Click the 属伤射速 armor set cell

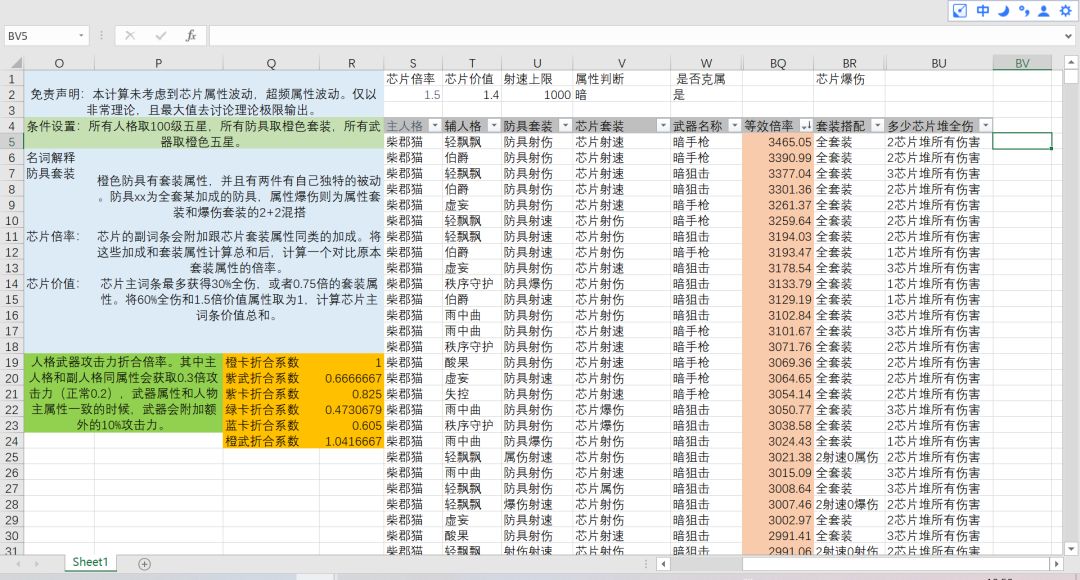coord(537,457)
